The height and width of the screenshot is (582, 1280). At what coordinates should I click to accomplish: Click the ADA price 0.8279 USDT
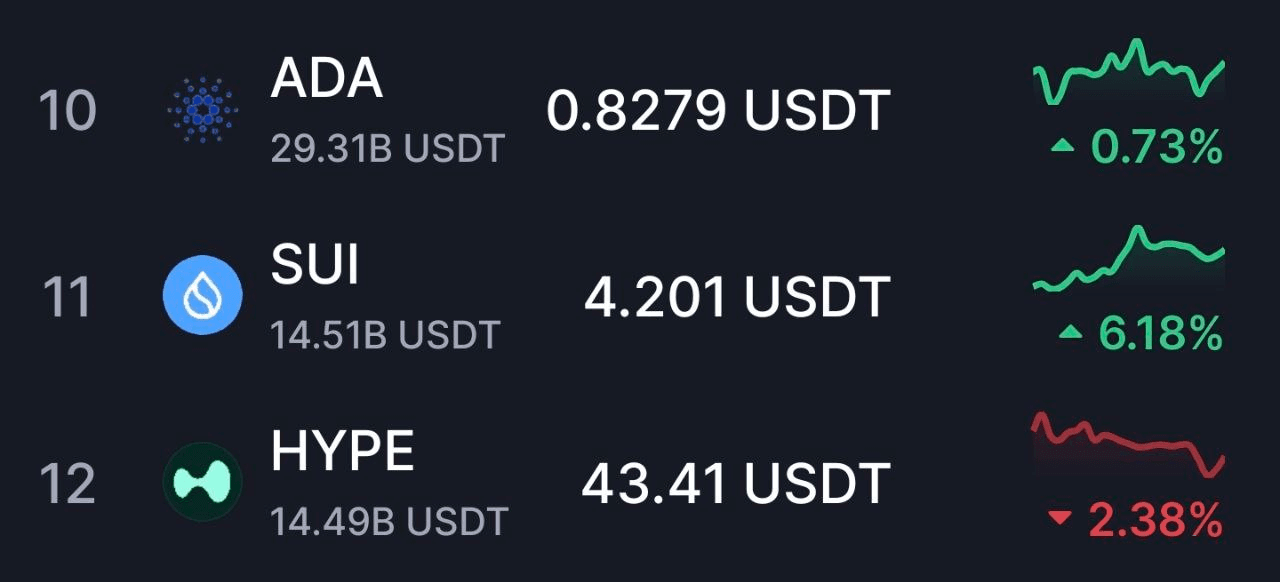coord(718,111)
